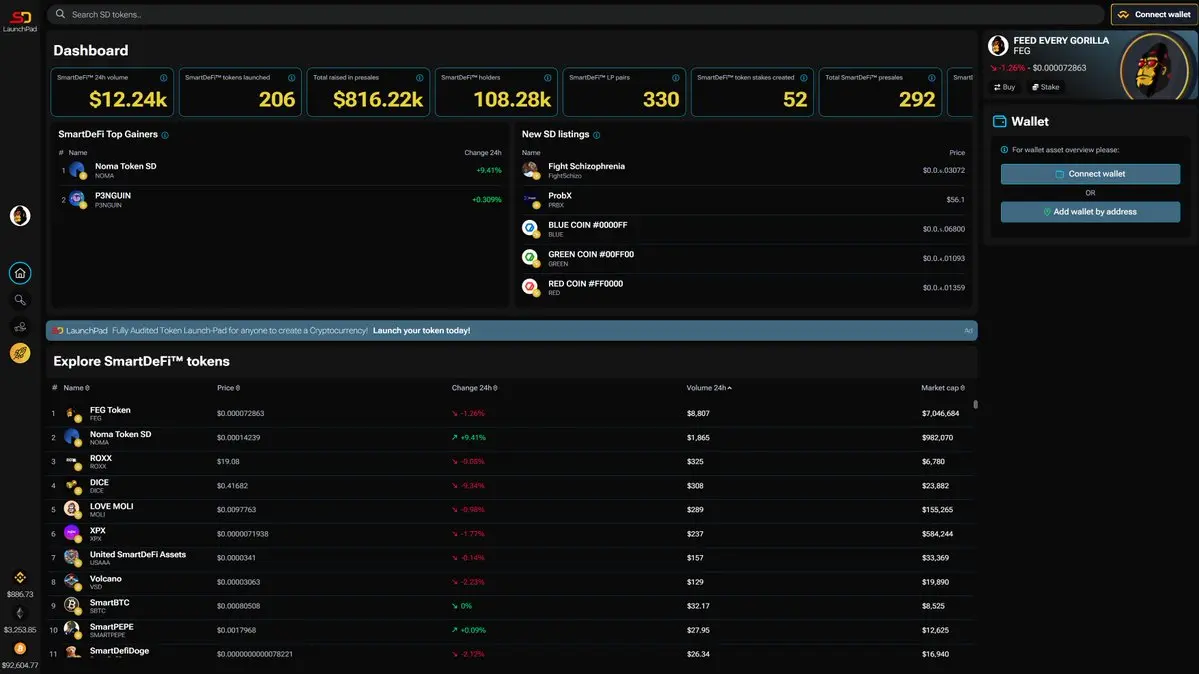Screen dimensions: 1199x674
Task: Open the Home dashboard sidebar icon
Action: coord(20,273)
